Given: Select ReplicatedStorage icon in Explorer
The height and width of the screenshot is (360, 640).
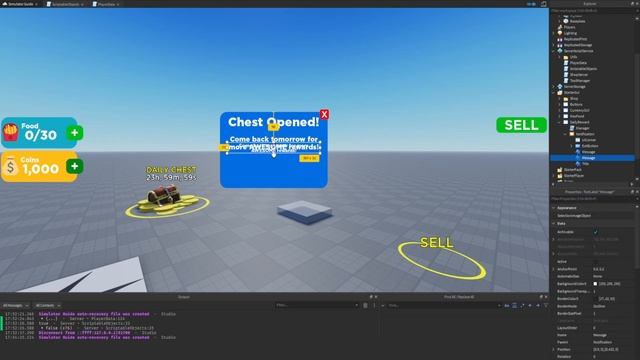Looking at the screenshot, I should click(x=560, y=45).
